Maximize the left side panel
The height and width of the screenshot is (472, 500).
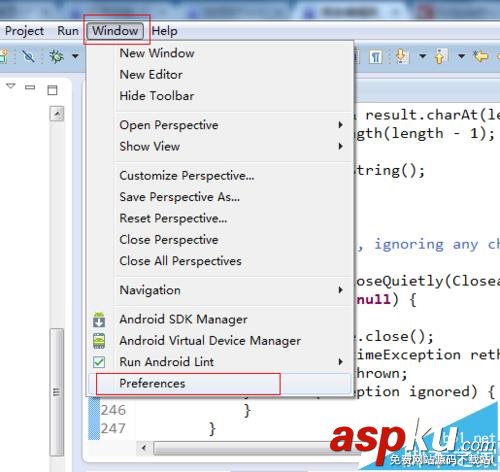pos(52,90)
